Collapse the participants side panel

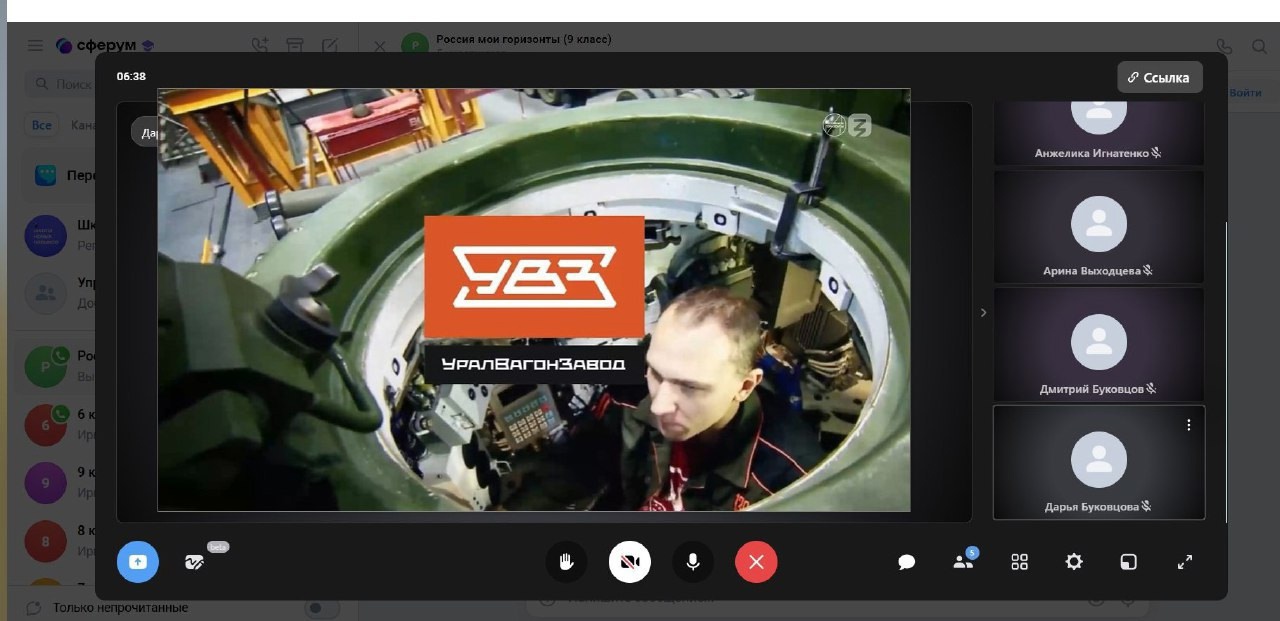point(983,312)
